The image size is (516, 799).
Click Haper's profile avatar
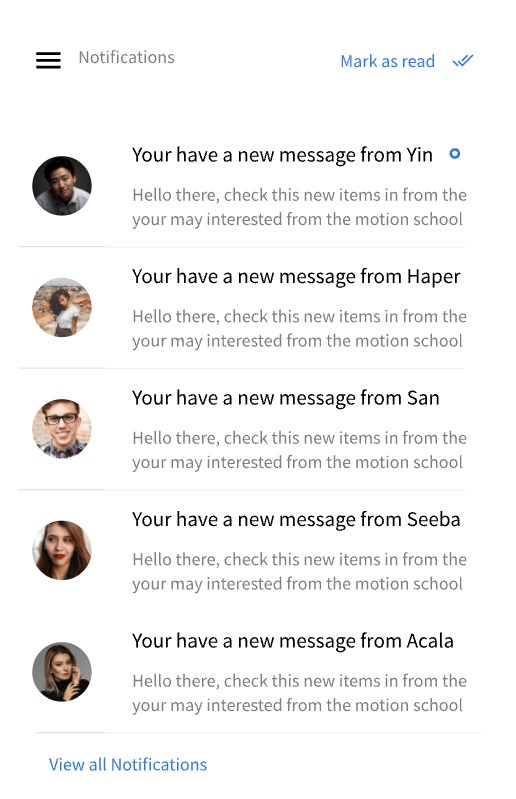(x=62, y=307)
